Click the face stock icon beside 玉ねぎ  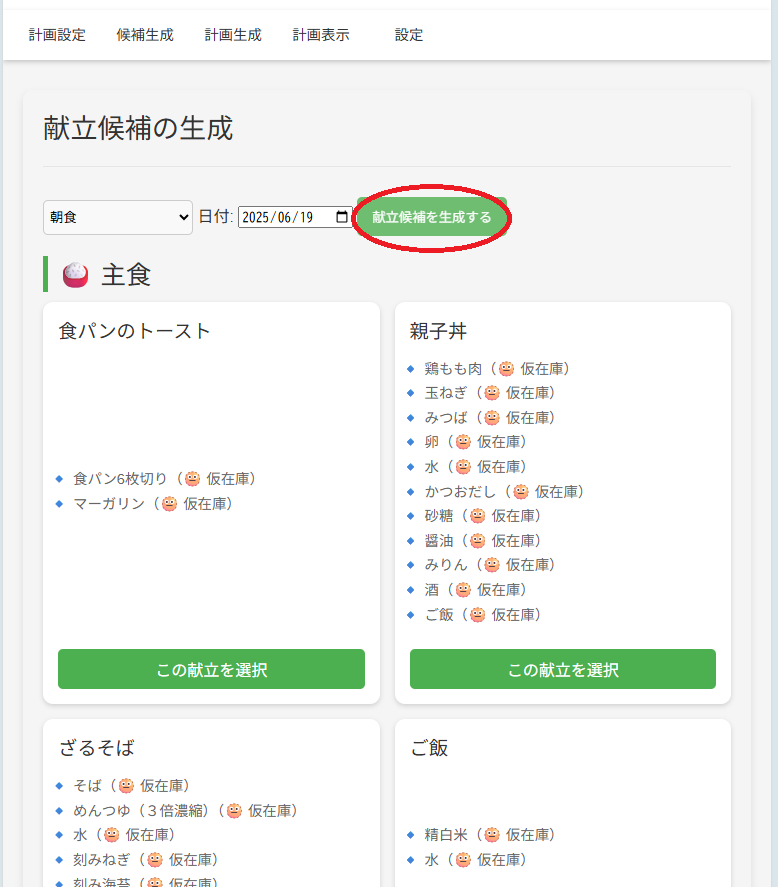pos(492,393)
